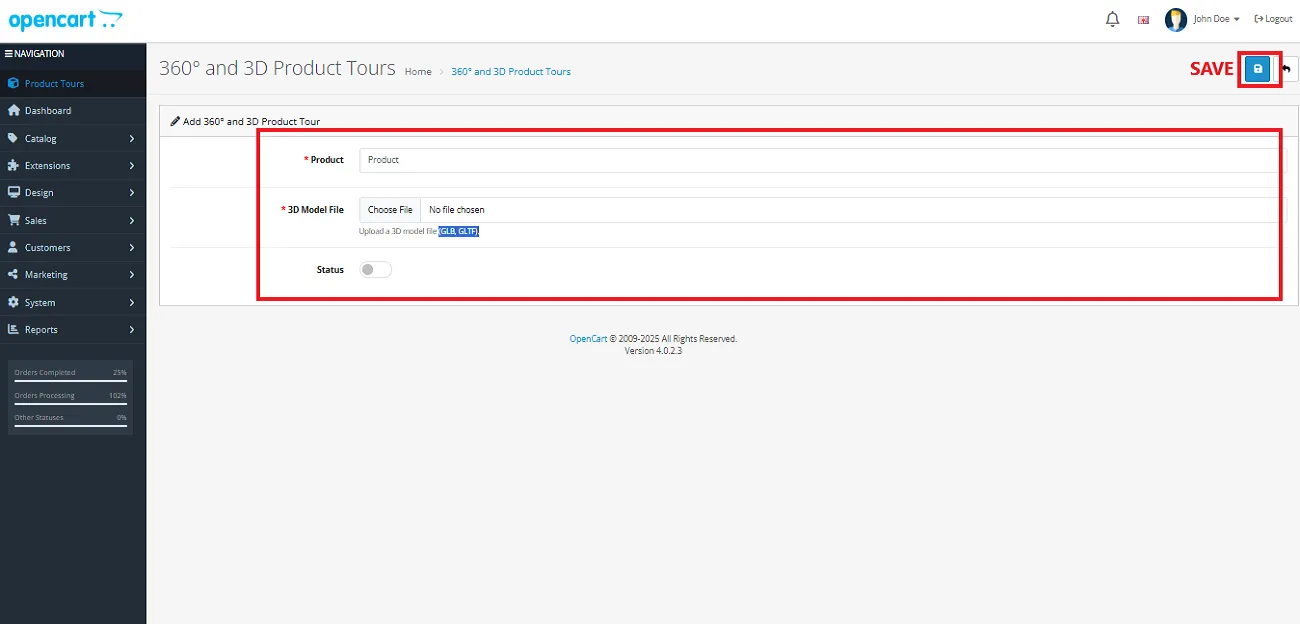Image resolution: width=1300 pixels, height=624 pixels.
Task: Click John Doe's profile avatar
Action: click(x=1176, y=19)
